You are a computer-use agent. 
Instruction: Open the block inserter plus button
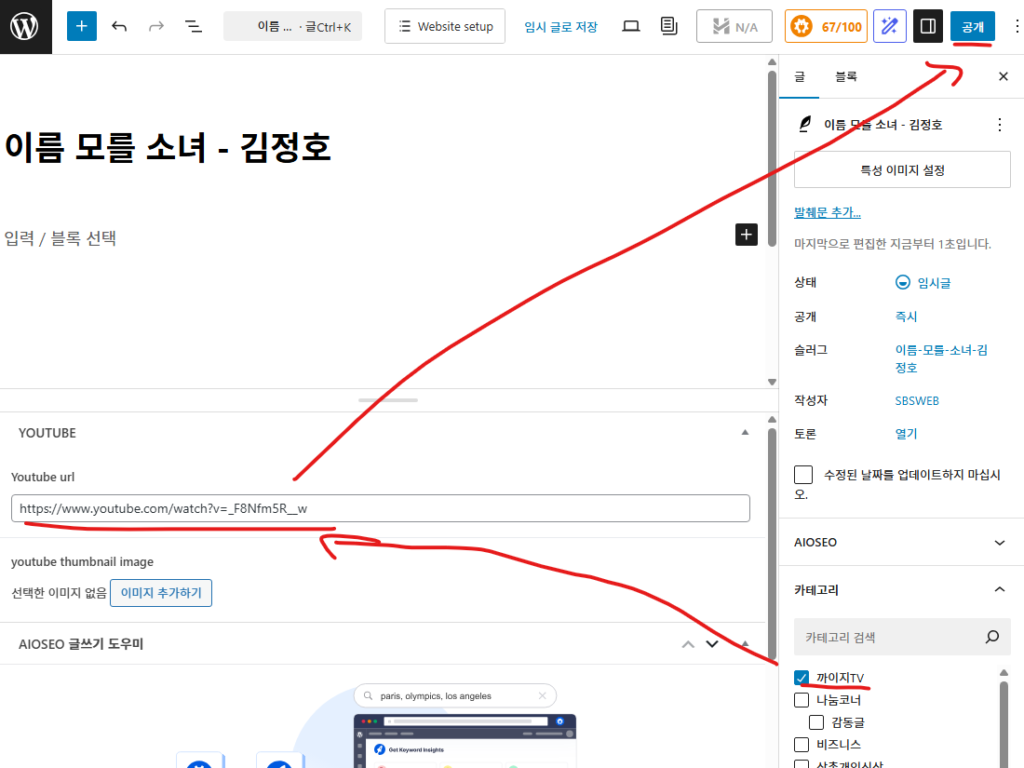click(x=82, y=26)
